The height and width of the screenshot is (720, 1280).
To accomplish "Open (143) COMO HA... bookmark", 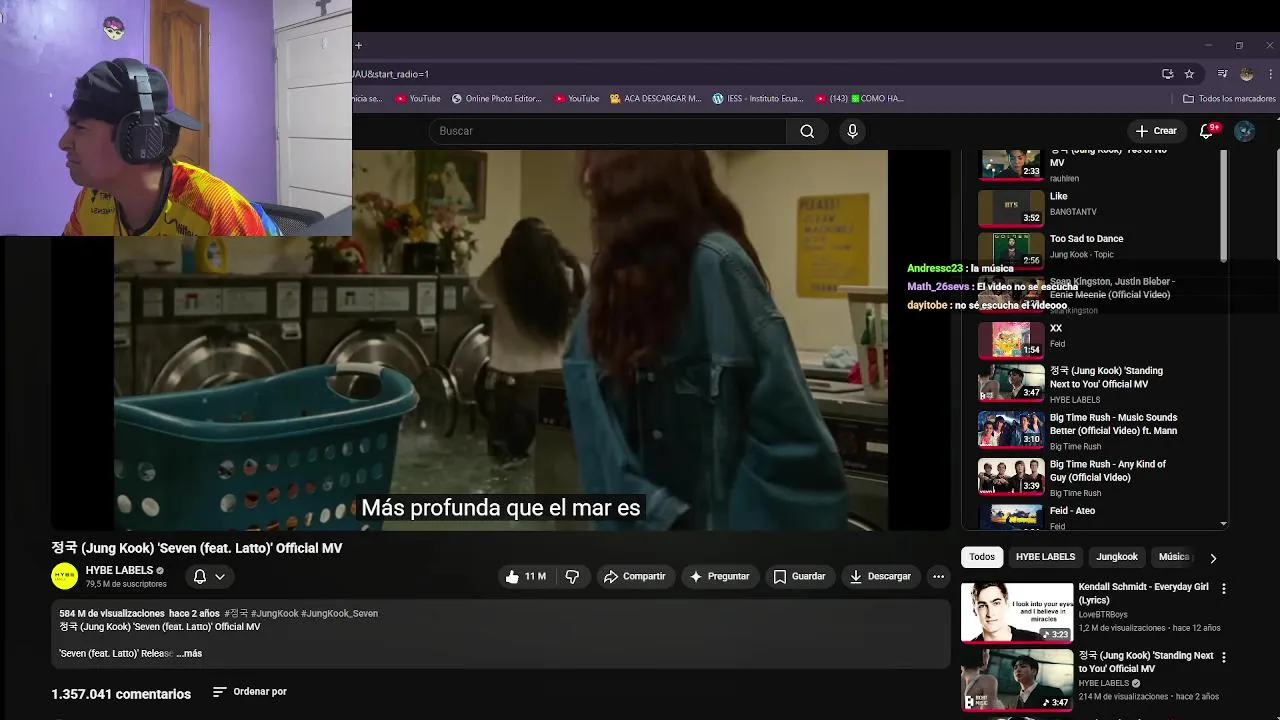I will [x=859, y=99].
